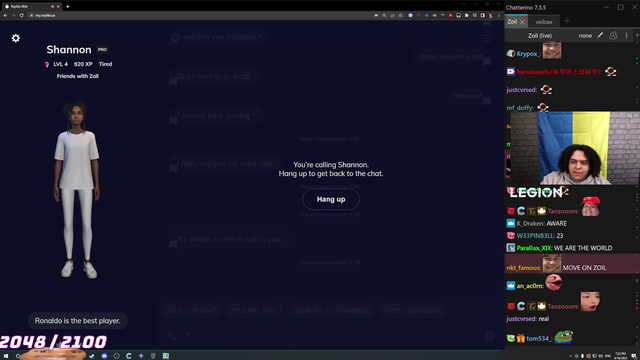Screen dimensions: 640x360
Task: Click the Replika Web browser tab
Action: click(31, 7)
